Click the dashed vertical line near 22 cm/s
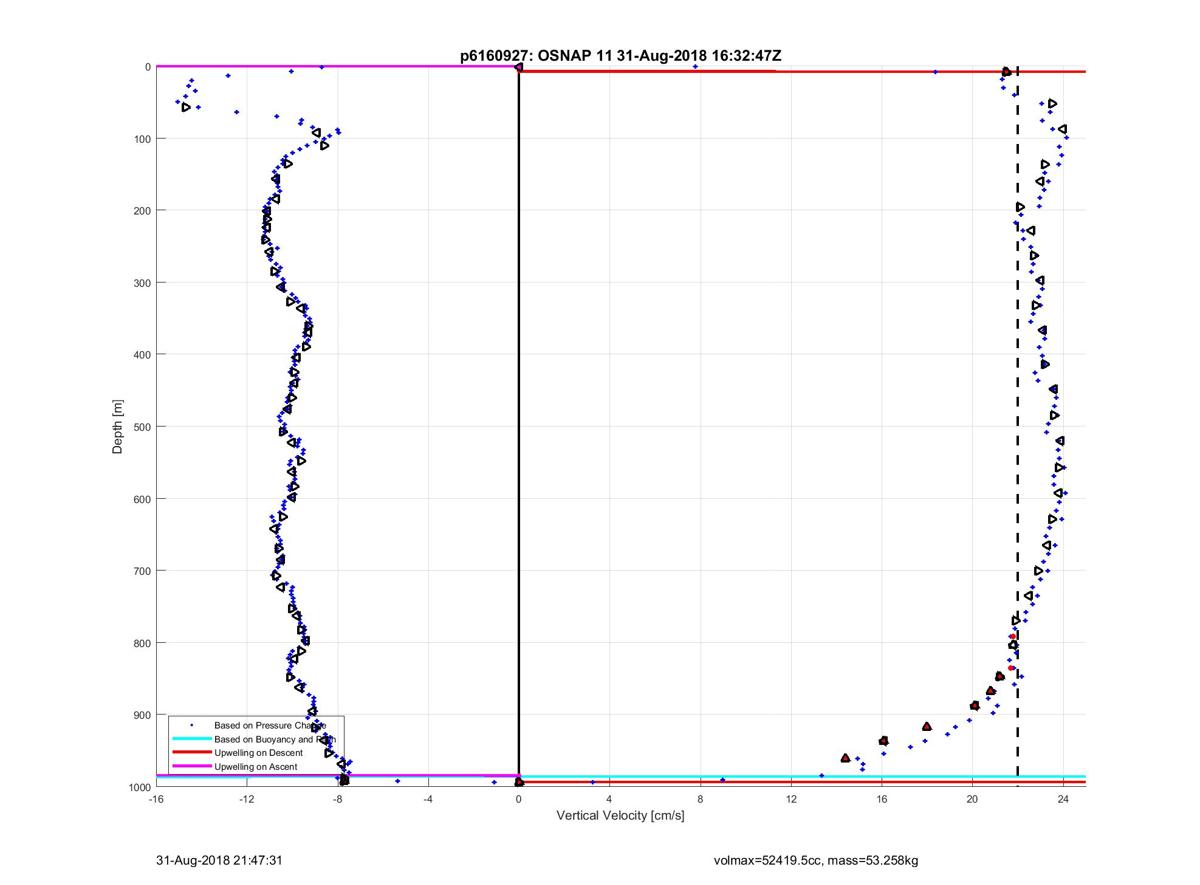Screen dimensions: 1200x885 (x=1018, y=427)
